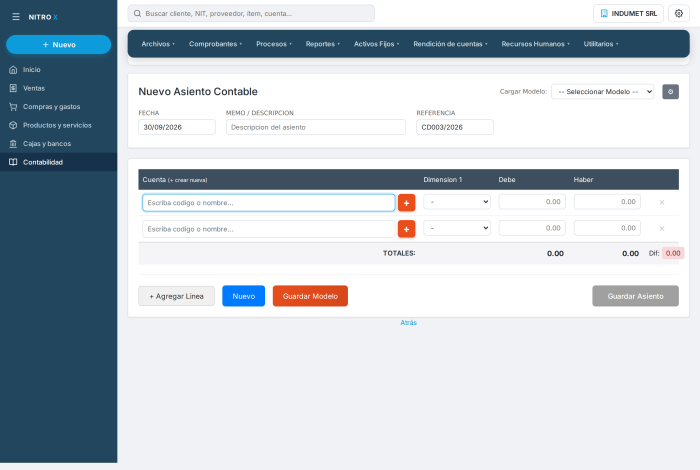Click first row Haber amount field
This screenshot has height=470, width=700.
[x=607, y=202]
